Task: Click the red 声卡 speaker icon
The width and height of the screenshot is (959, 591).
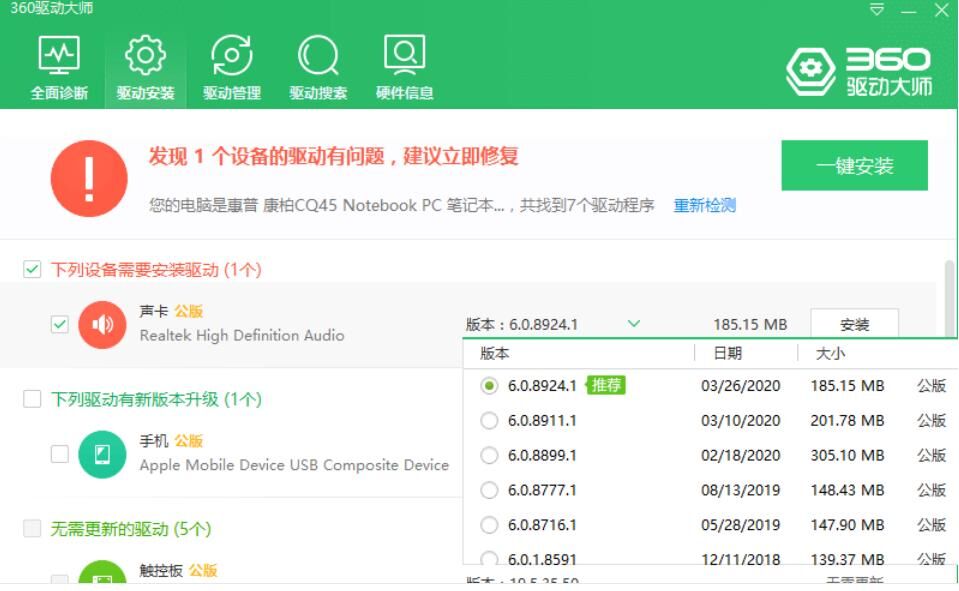Action: 102,324
